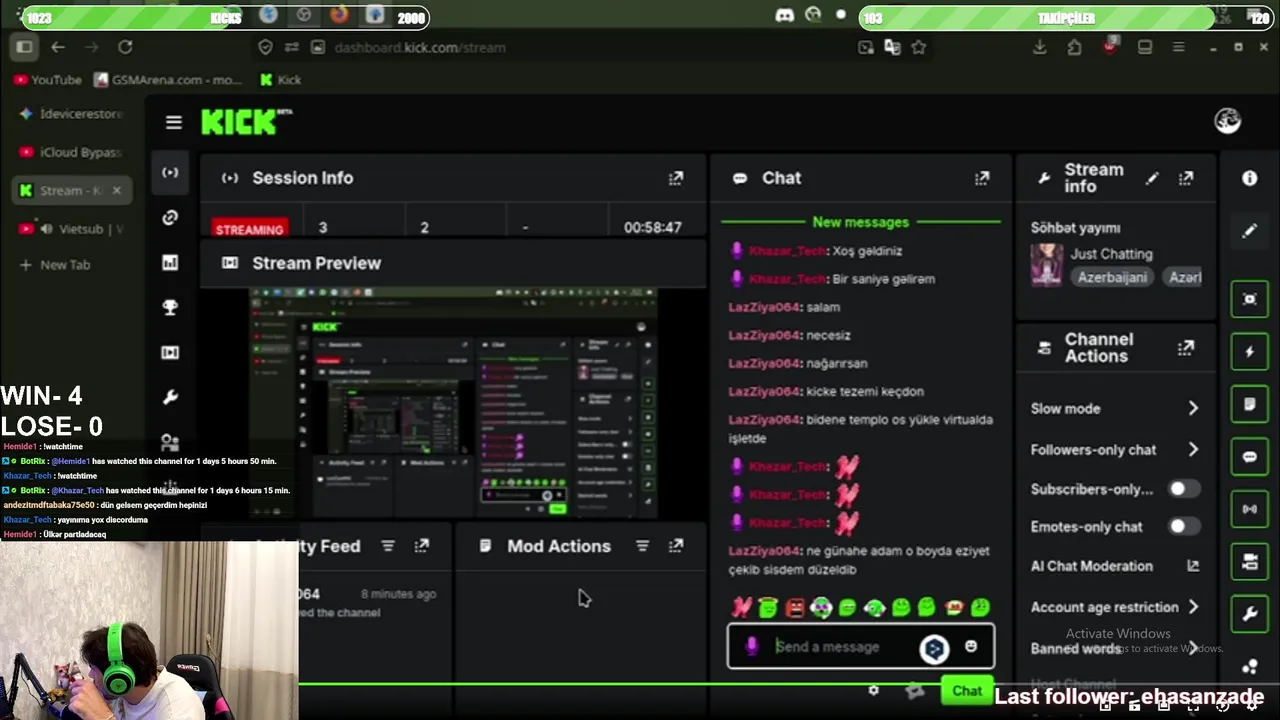Send message with Chat button
Image resolution: width=1280 pixels, height=720 pixels.
966,691
